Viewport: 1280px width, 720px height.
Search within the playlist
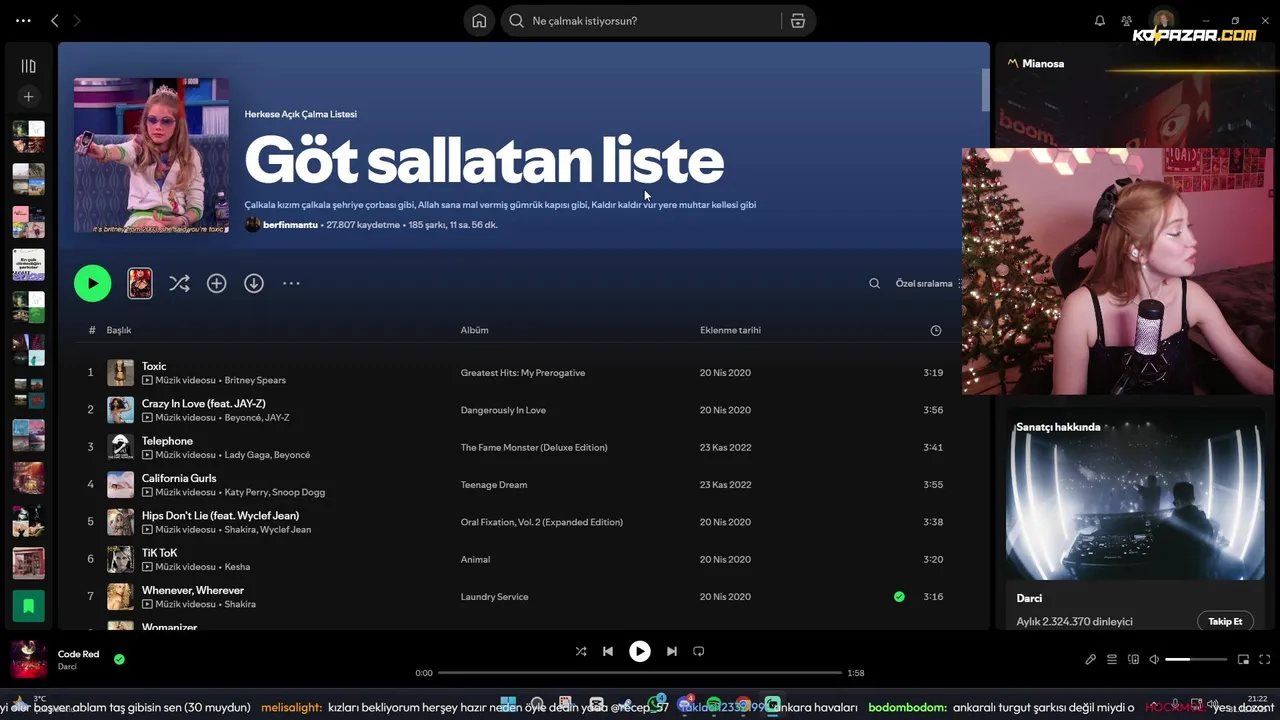tap(874, 284)
